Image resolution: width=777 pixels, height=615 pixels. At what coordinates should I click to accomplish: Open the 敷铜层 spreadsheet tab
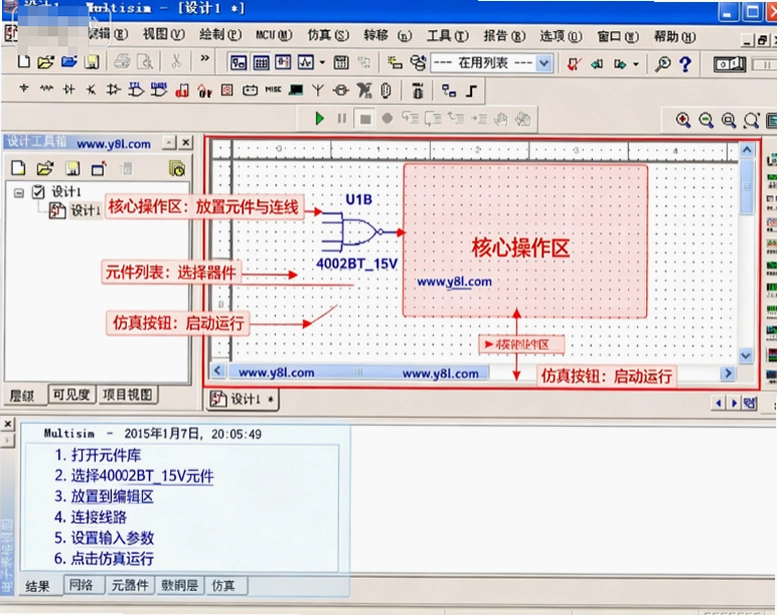point(179,585)
